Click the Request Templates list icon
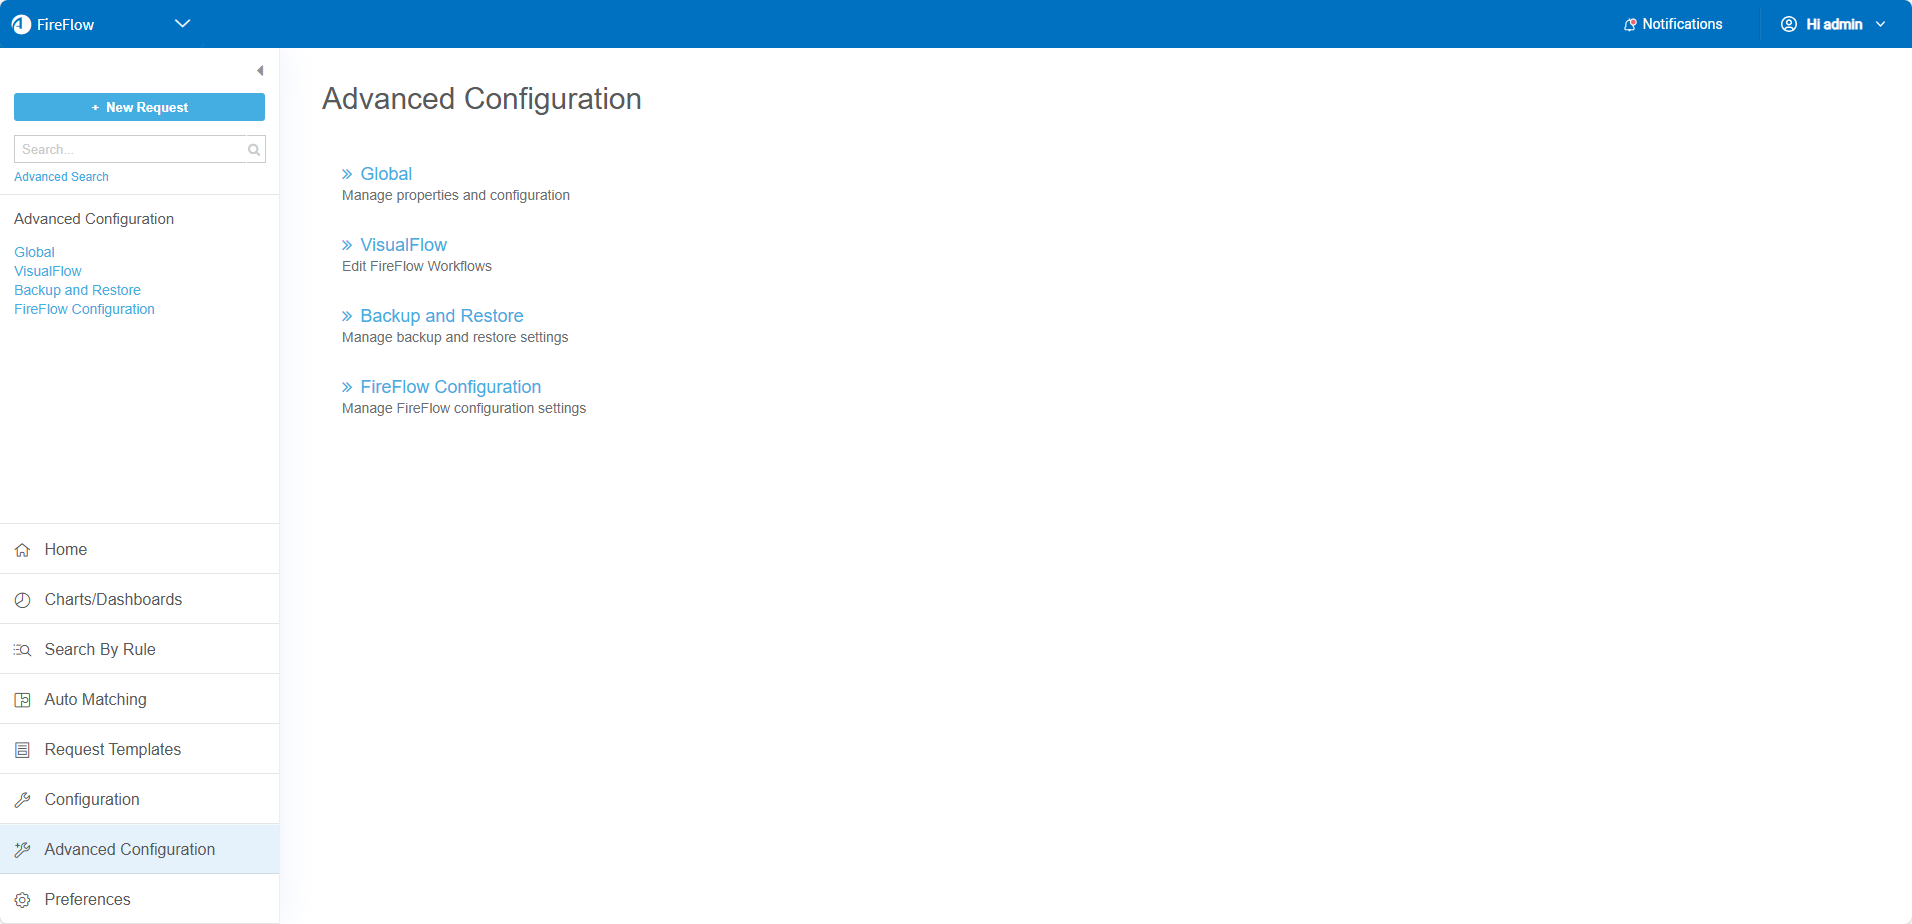 tap(22, 750)
